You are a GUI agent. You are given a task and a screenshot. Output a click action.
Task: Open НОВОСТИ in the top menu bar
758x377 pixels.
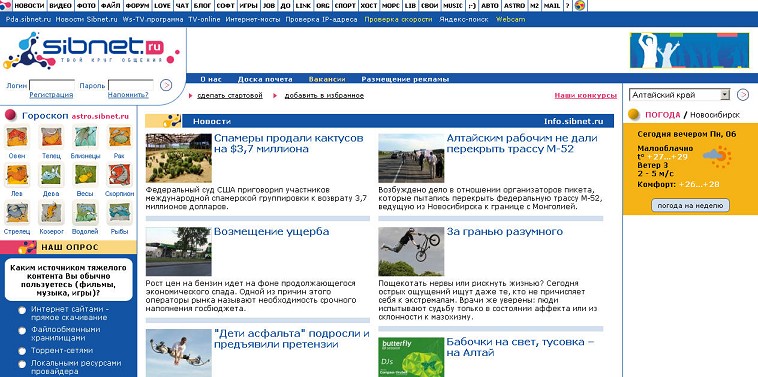pyautogui.click(x=29, y=6)
